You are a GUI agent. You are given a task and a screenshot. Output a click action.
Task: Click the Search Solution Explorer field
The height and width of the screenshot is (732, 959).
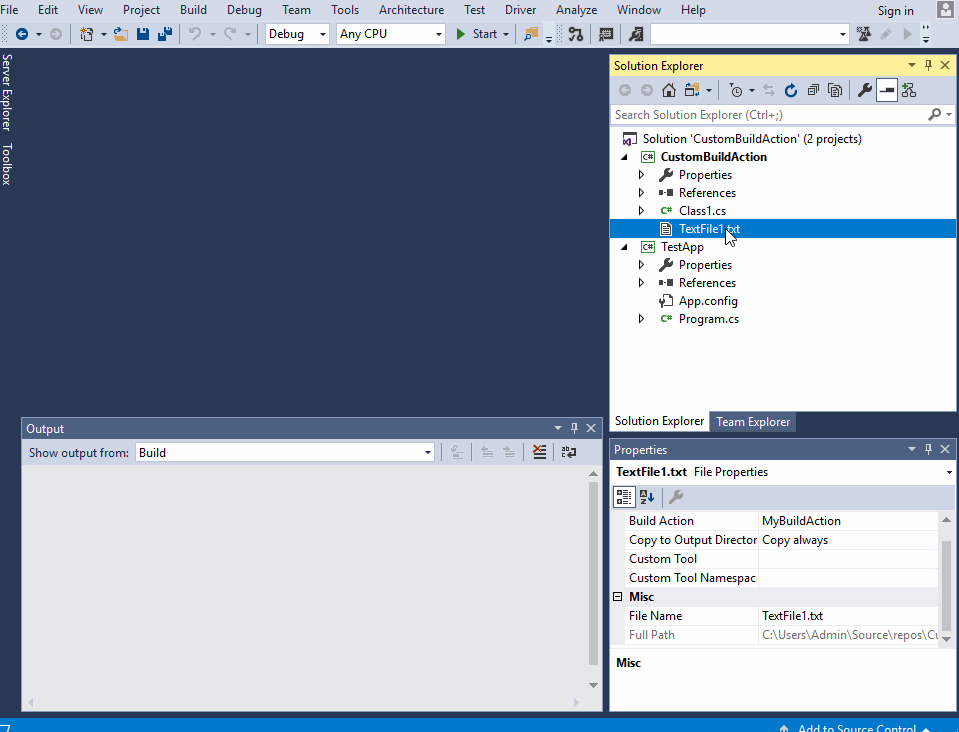(770, 114)
